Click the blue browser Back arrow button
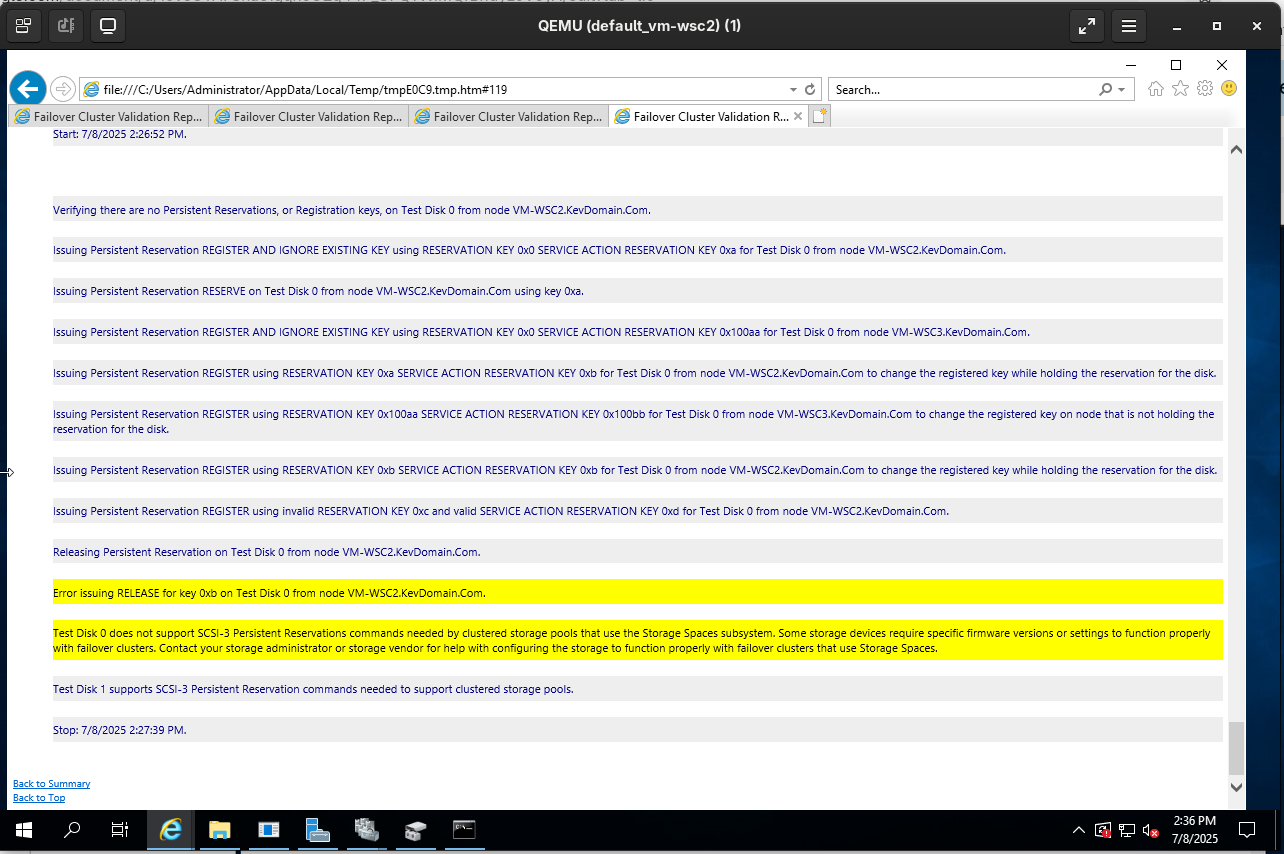The image size is (1284, 854). coord(28,89)
